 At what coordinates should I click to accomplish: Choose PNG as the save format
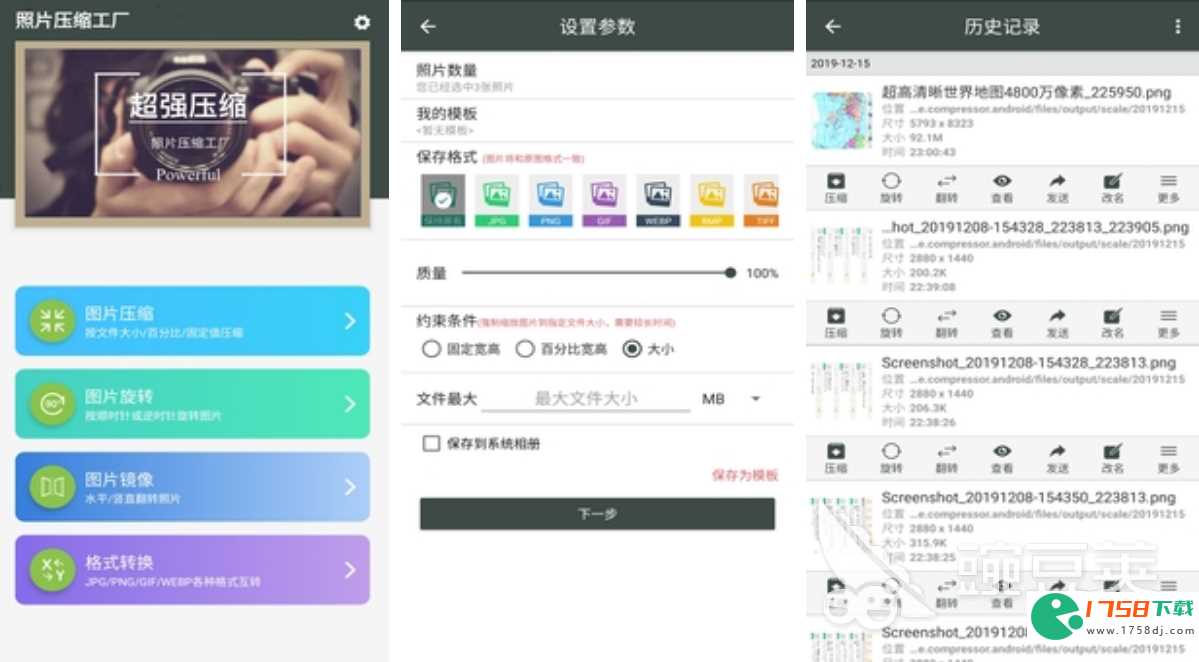[x=551, y=200]
